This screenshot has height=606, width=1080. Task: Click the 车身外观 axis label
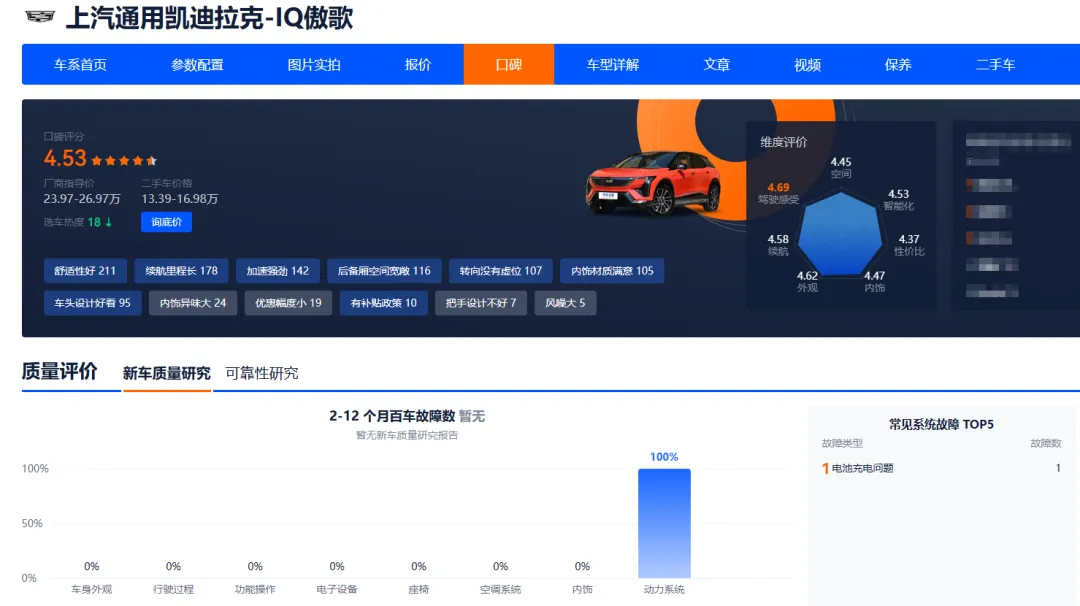coord(92,589)
